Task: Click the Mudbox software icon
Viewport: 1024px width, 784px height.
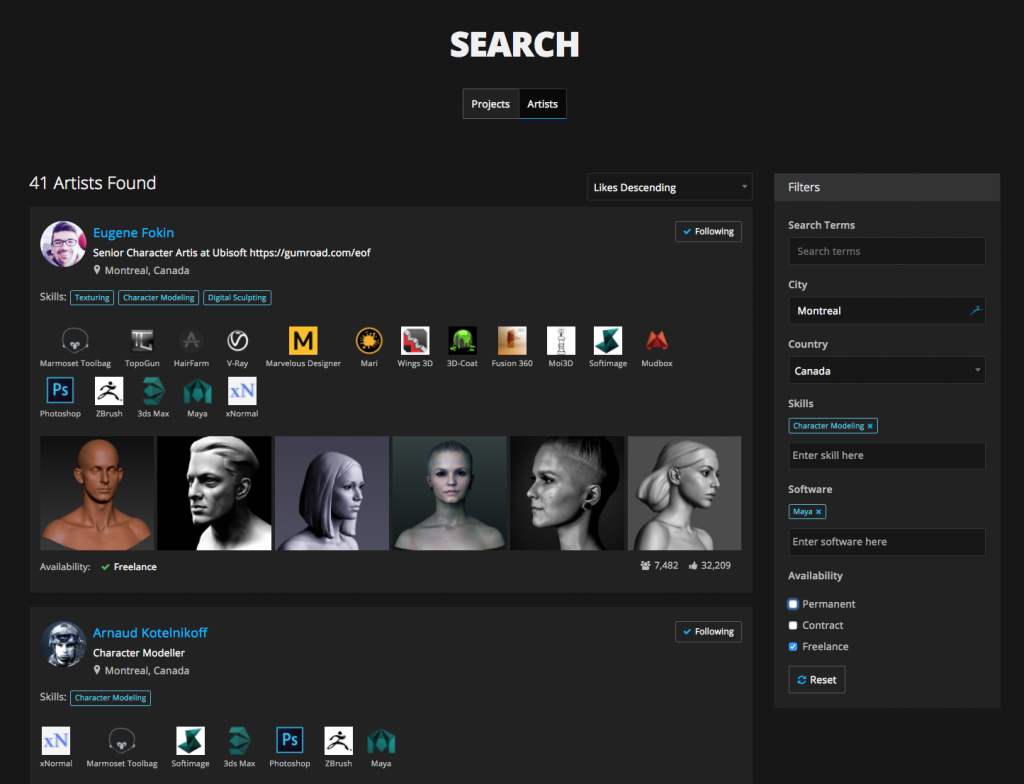Action: click(x=656, y=341)
